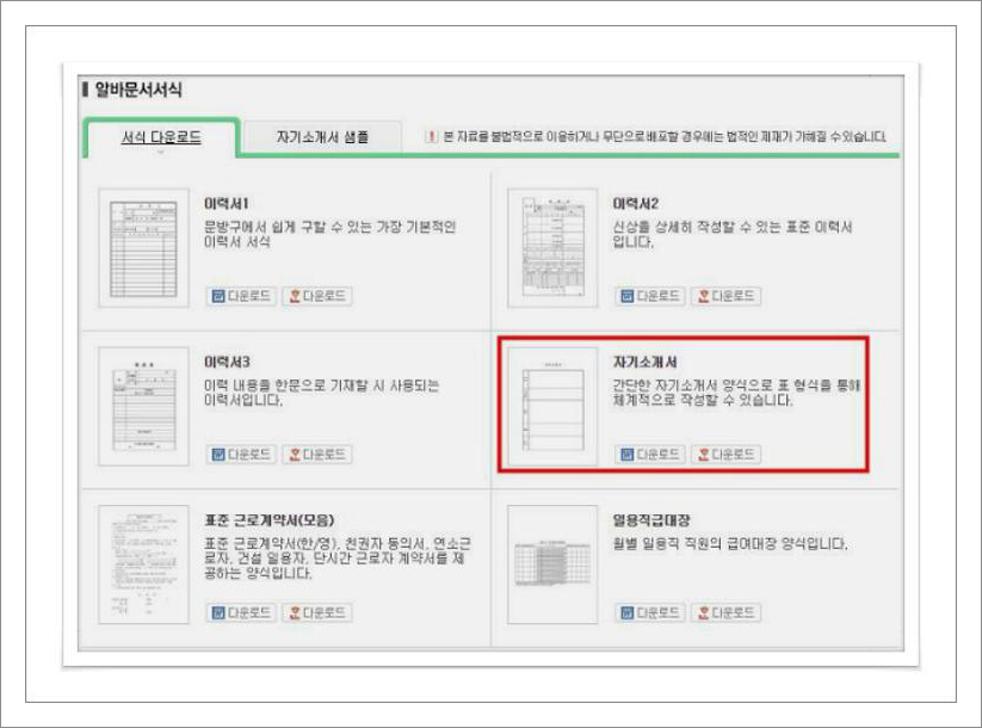Click the blue download icon under 이력서3
982x728 pixels.
[x=216, y=453]
